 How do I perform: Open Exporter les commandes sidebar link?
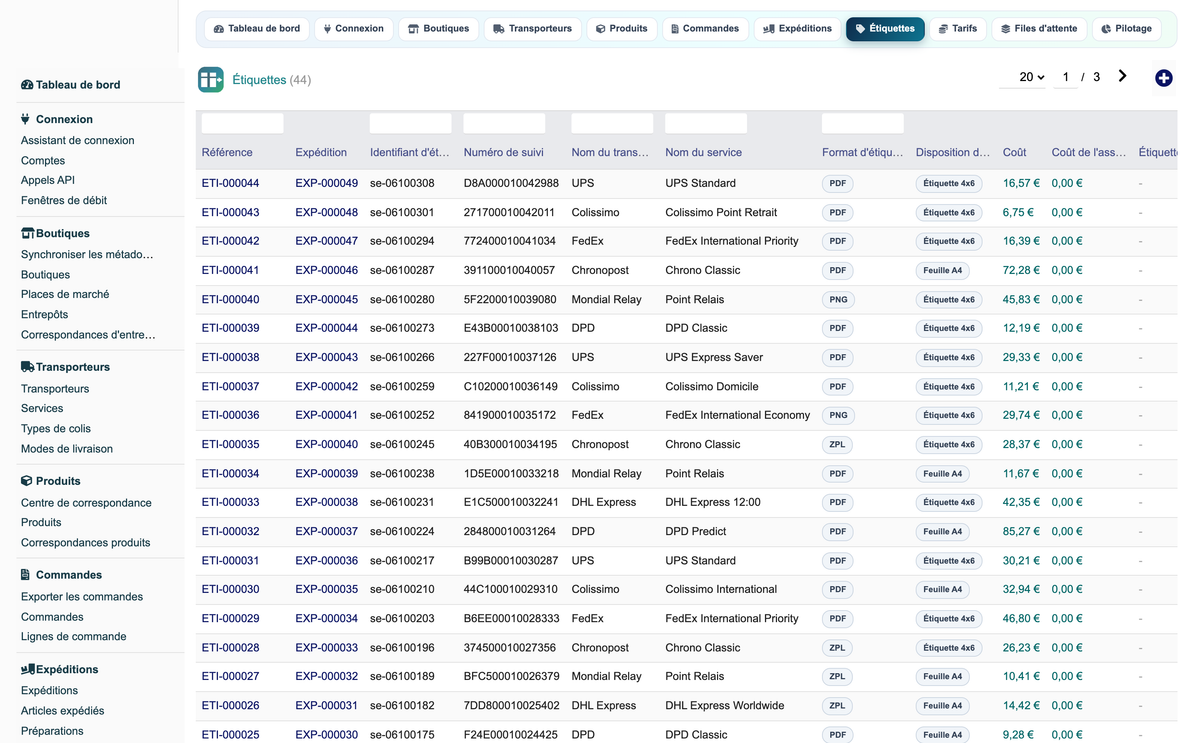pyautogui.click(x=82, y=597)
